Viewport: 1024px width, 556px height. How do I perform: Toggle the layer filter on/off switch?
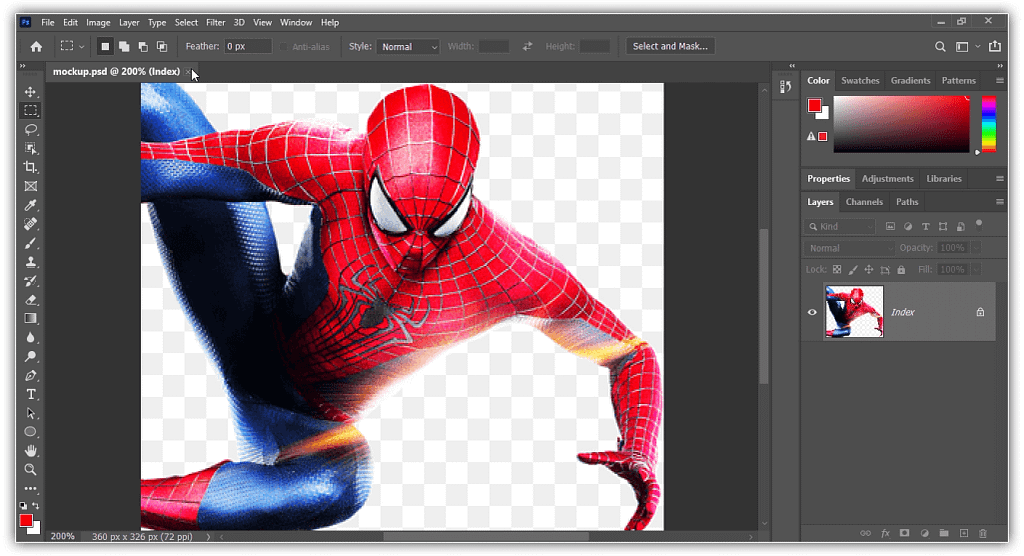[979, 224]
